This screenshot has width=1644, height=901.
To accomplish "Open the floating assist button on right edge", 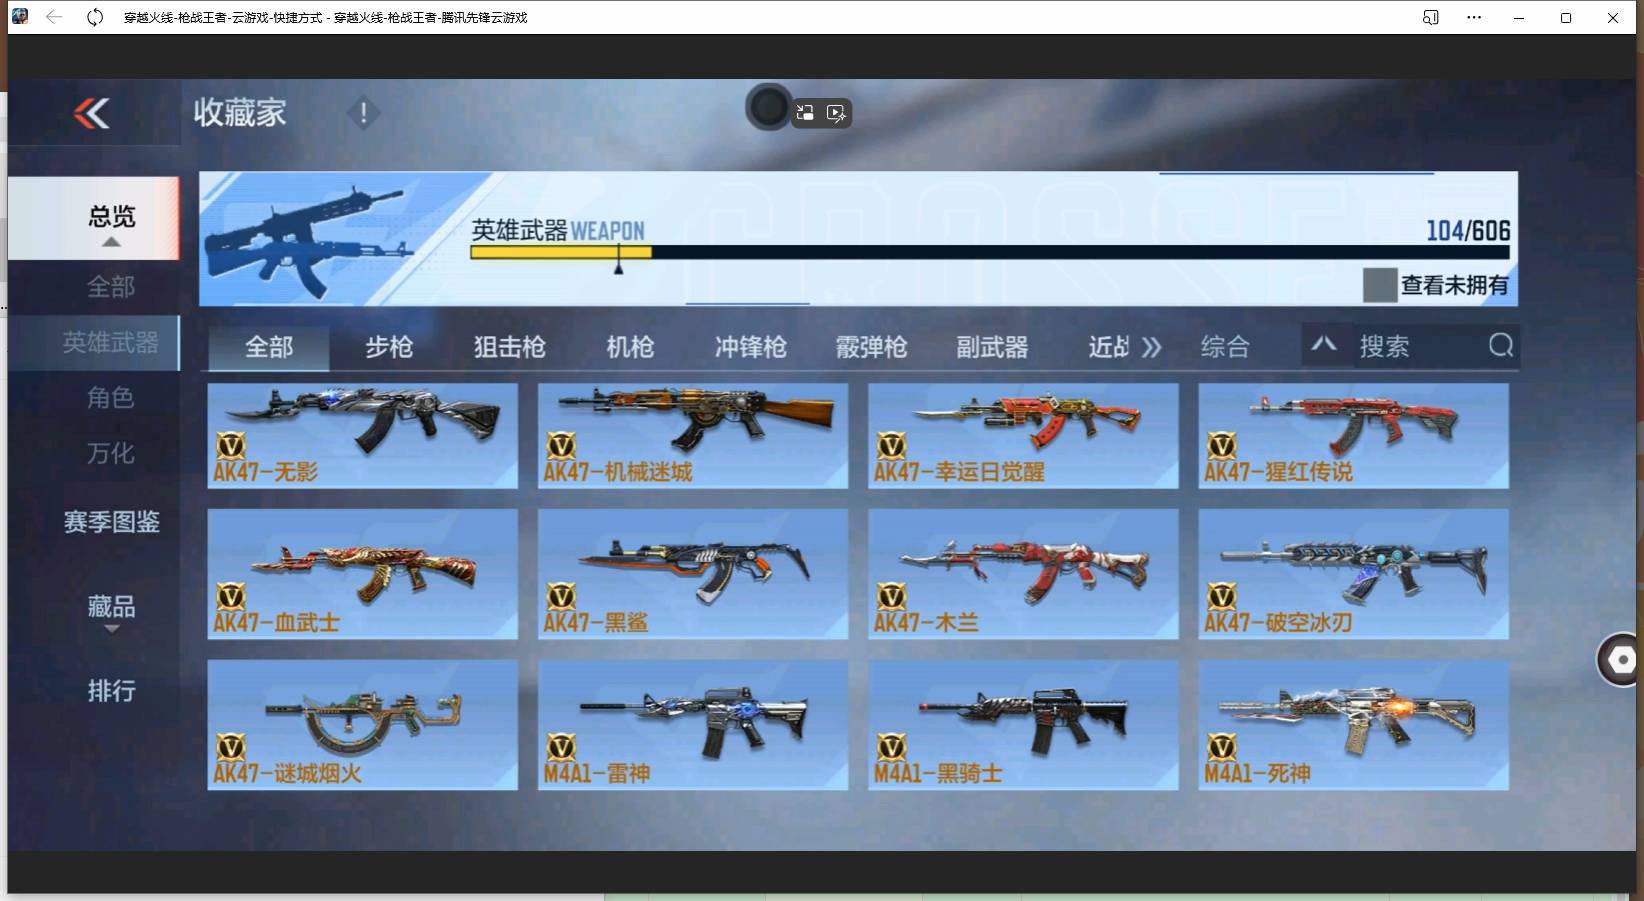I will (x=1620, y=659).
